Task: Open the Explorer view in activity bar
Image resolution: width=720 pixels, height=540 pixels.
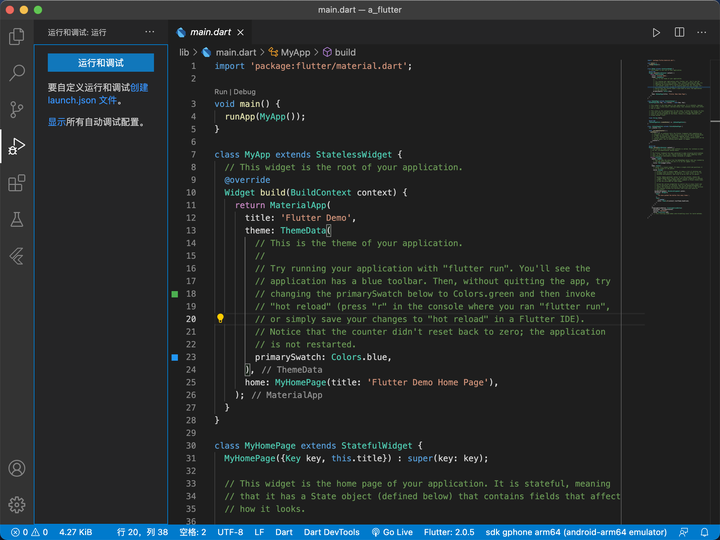Action: tap(17, 36)
